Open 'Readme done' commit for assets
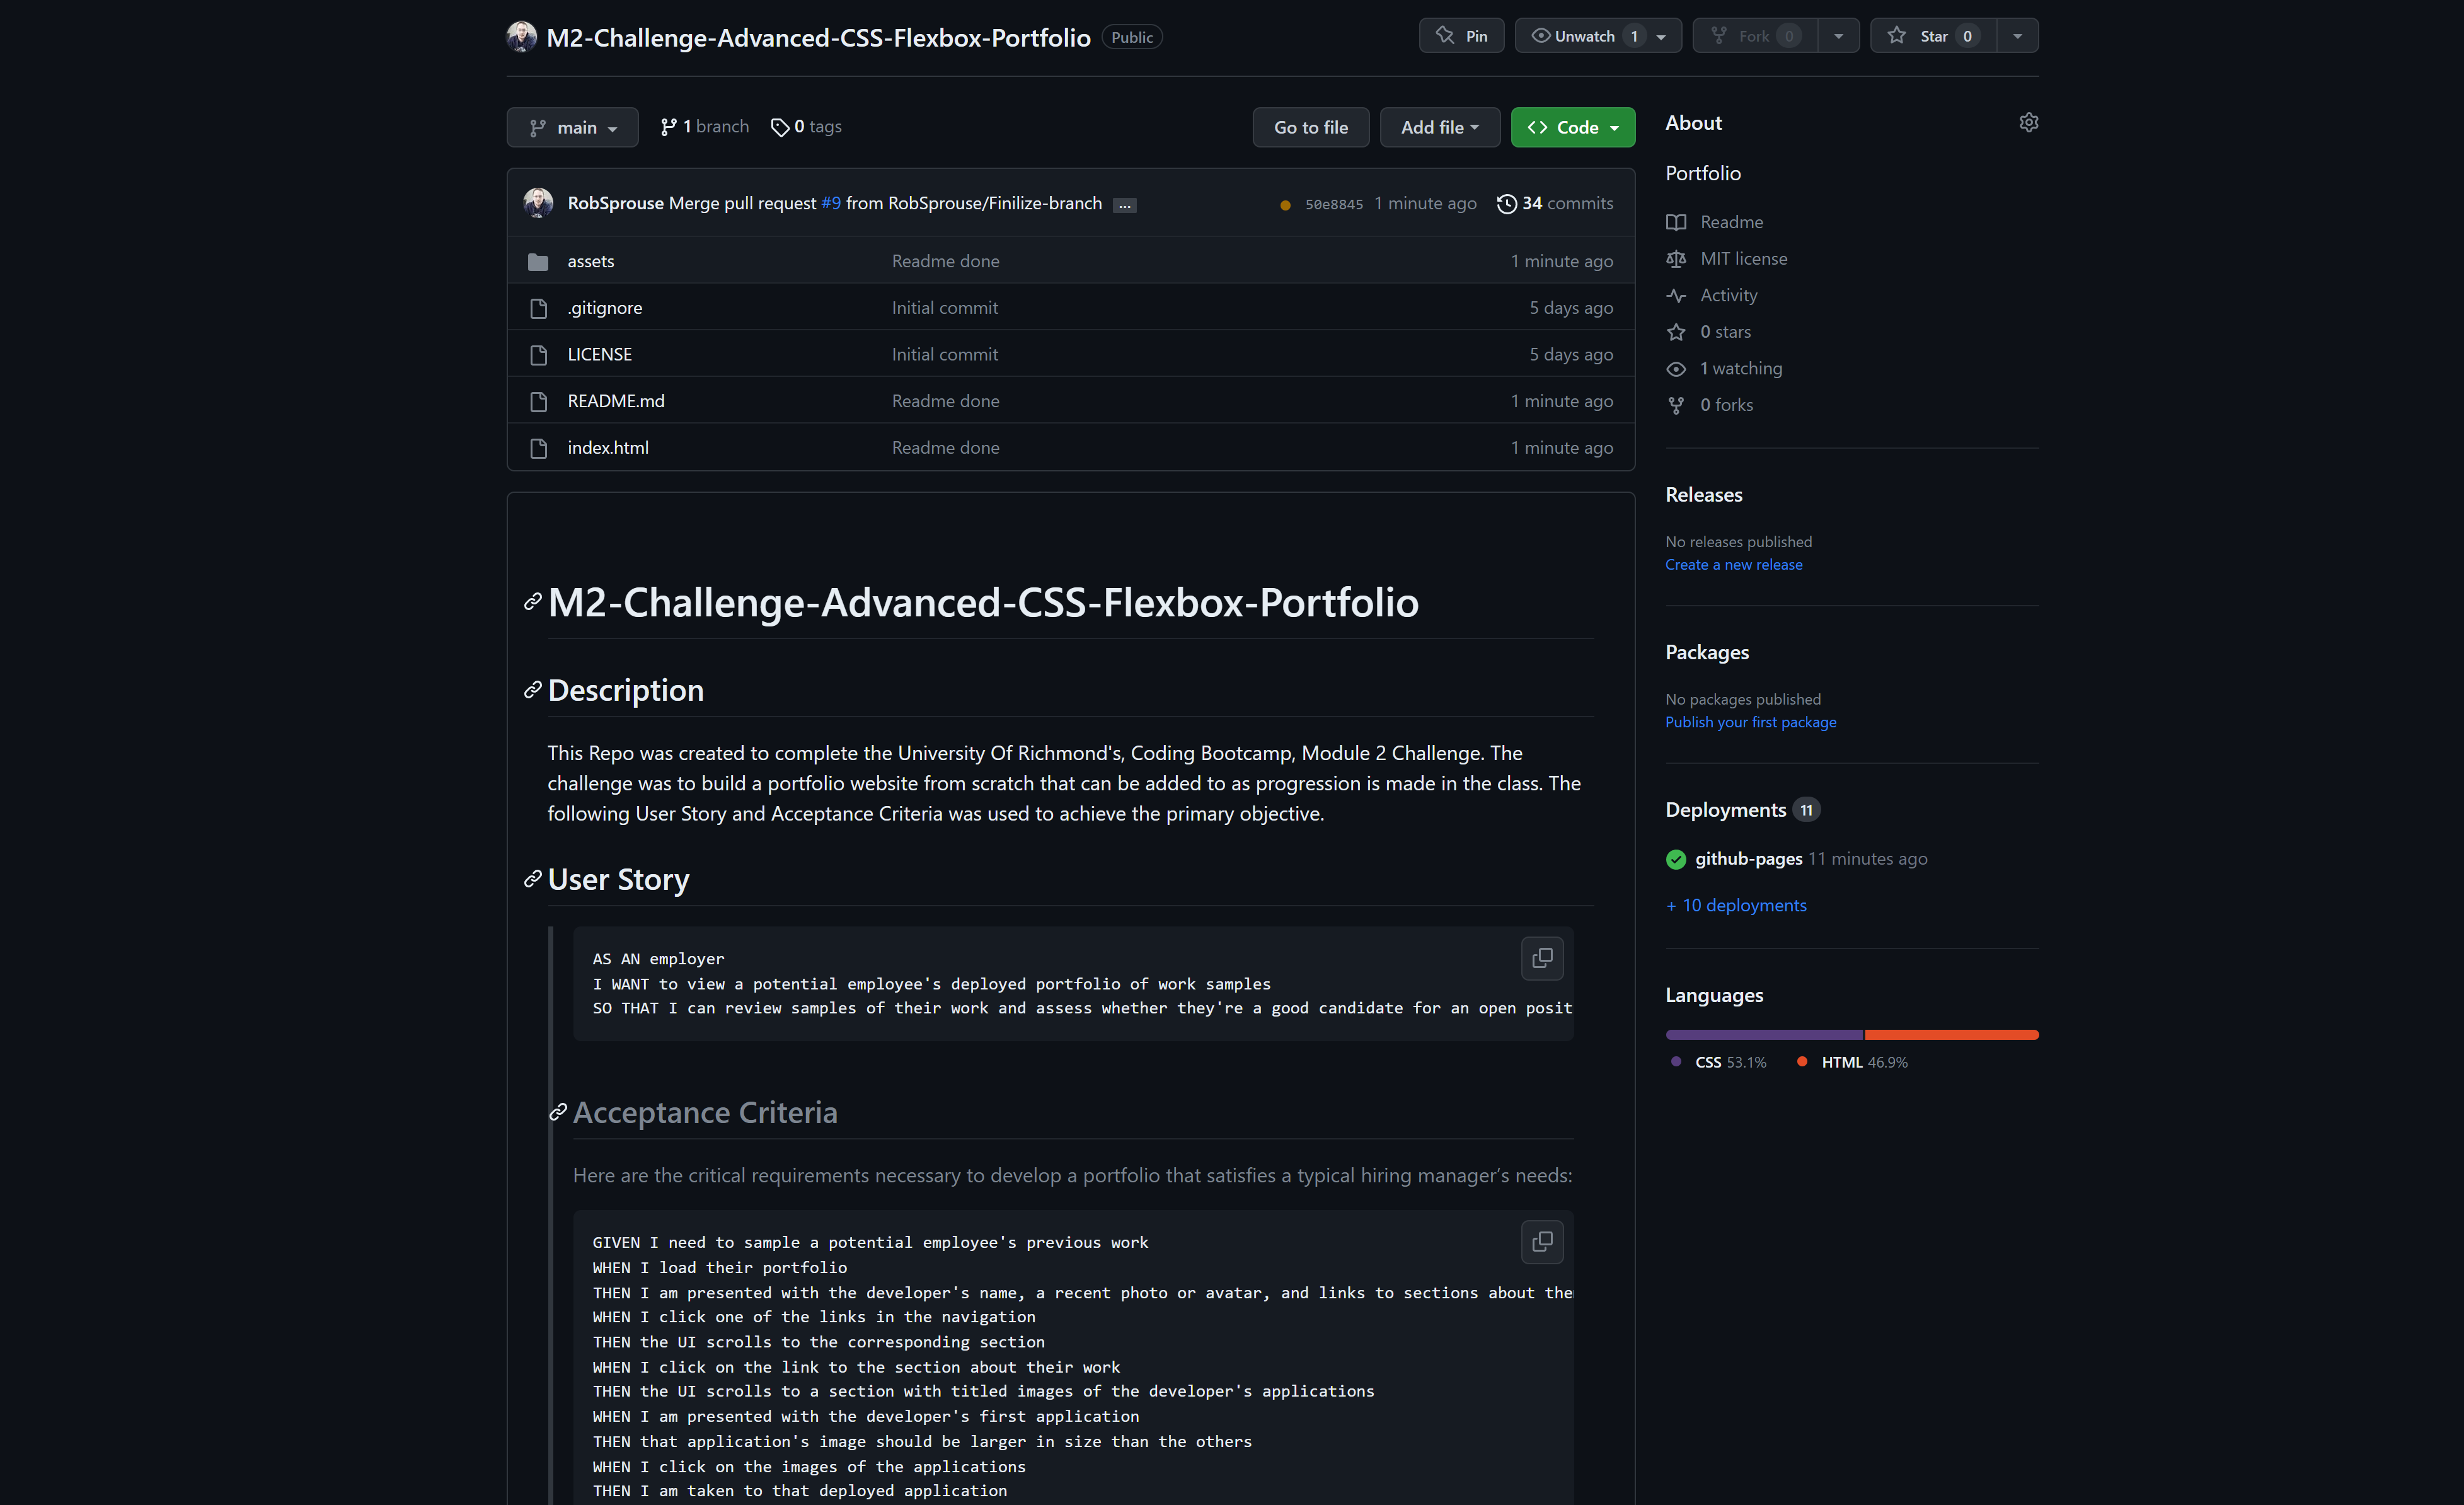 (945, 261)
